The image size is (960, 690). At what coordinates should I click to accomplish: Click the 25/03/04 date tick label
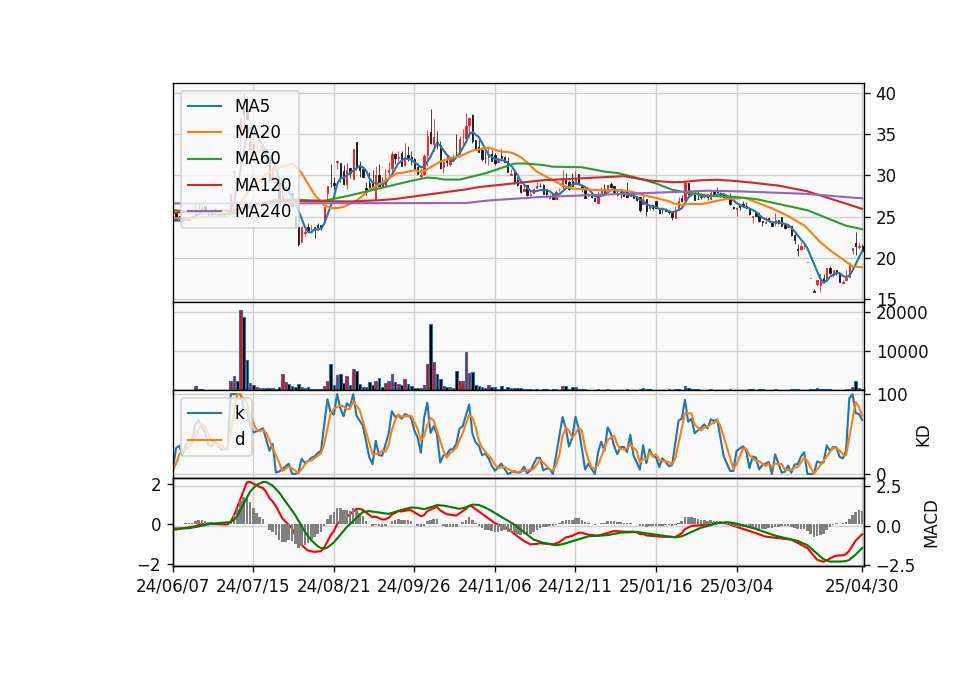point(737,586)
